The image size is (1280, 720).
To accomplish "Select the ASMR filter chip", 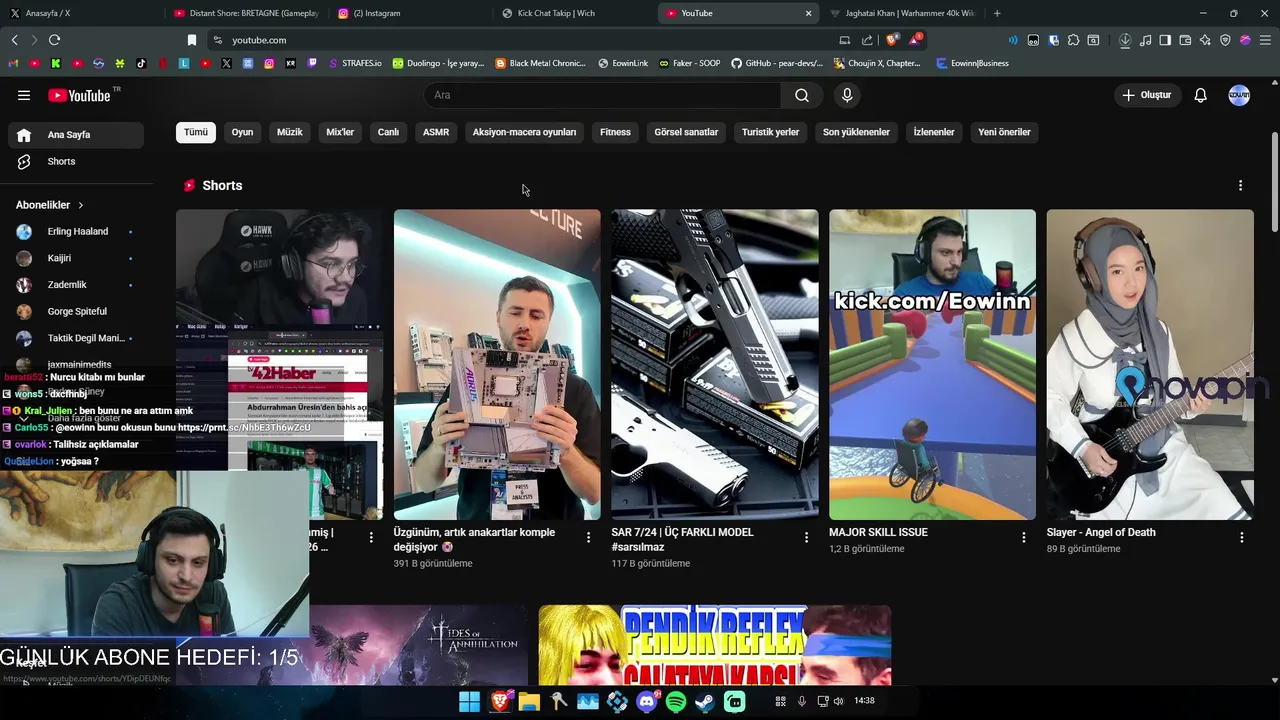I will click(436, 132).
